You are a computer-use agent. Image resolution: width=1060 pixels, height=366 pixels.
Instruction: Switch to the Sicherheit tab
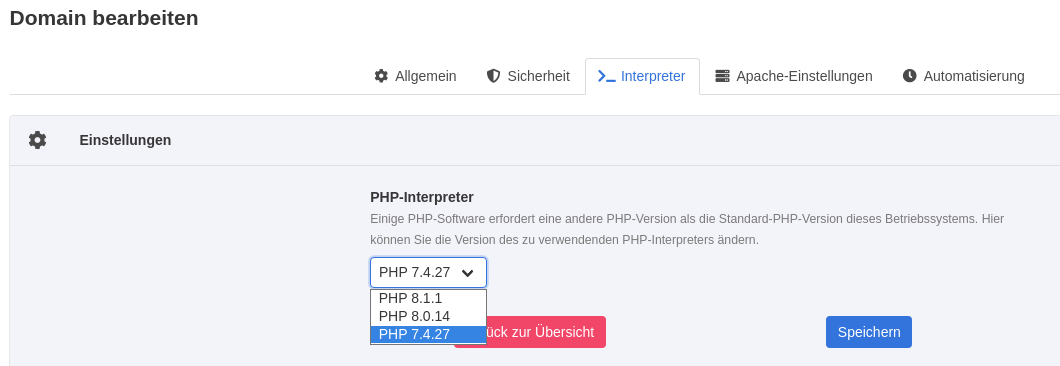tap(528, 76)
